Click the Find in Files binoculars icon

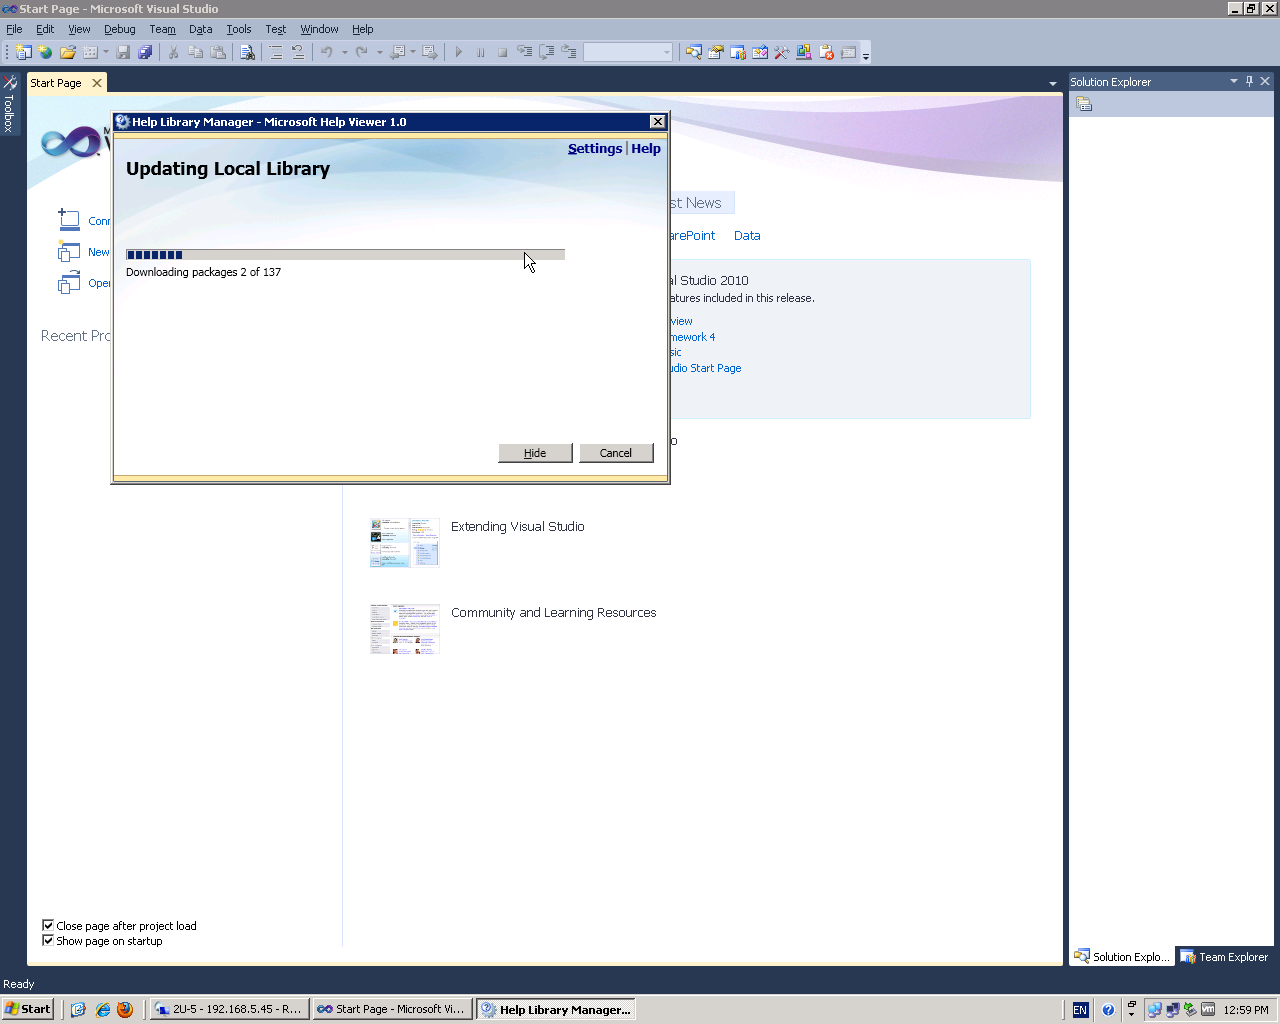(247, 52)
